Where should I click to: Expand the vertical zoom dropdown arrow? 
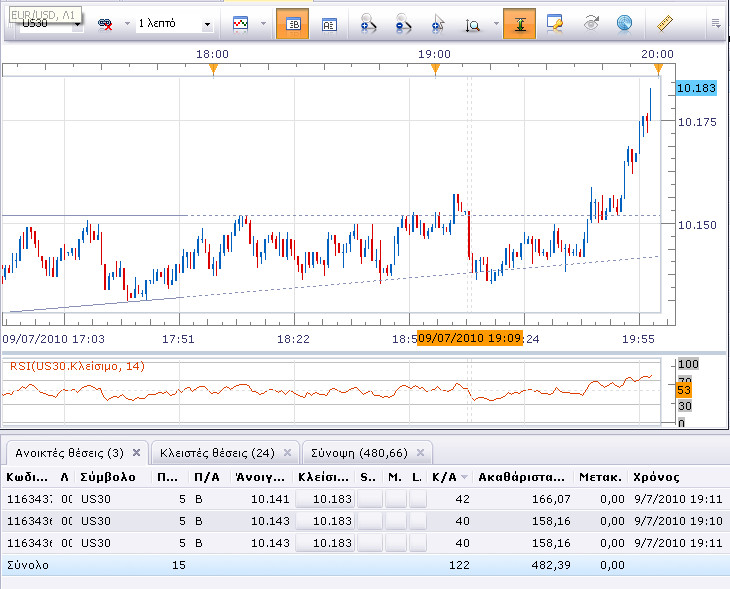pos(496,24)
